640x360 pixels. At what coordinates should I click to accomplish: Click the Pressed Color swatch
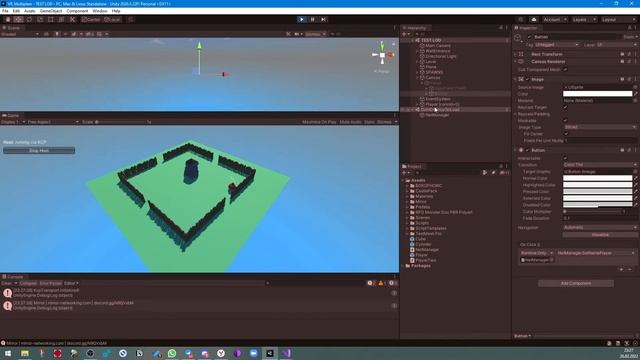(x=598, y=192)
